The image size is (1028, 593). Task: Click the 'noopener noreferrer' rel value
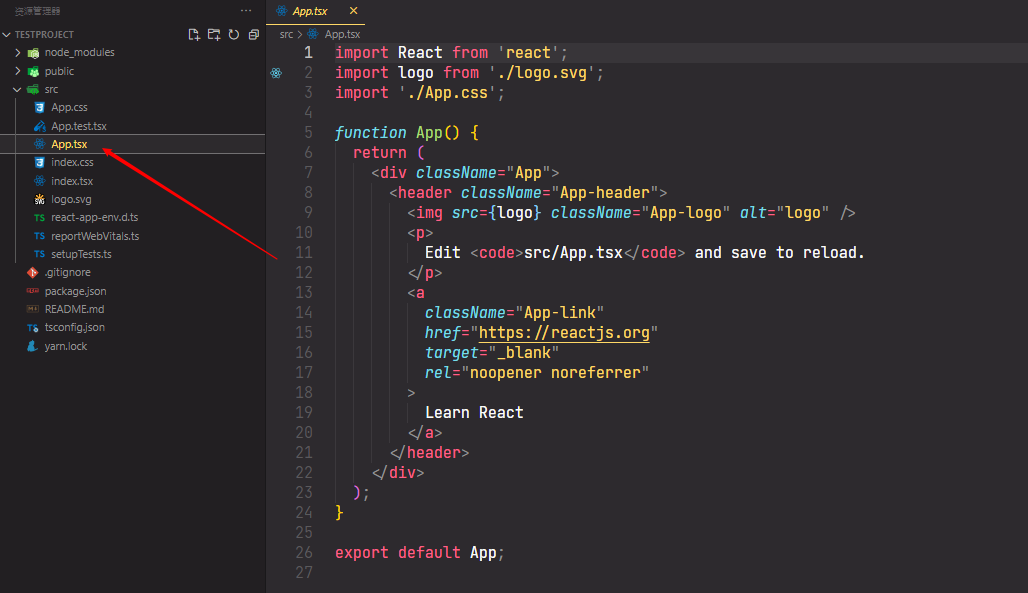pos(555,373)
